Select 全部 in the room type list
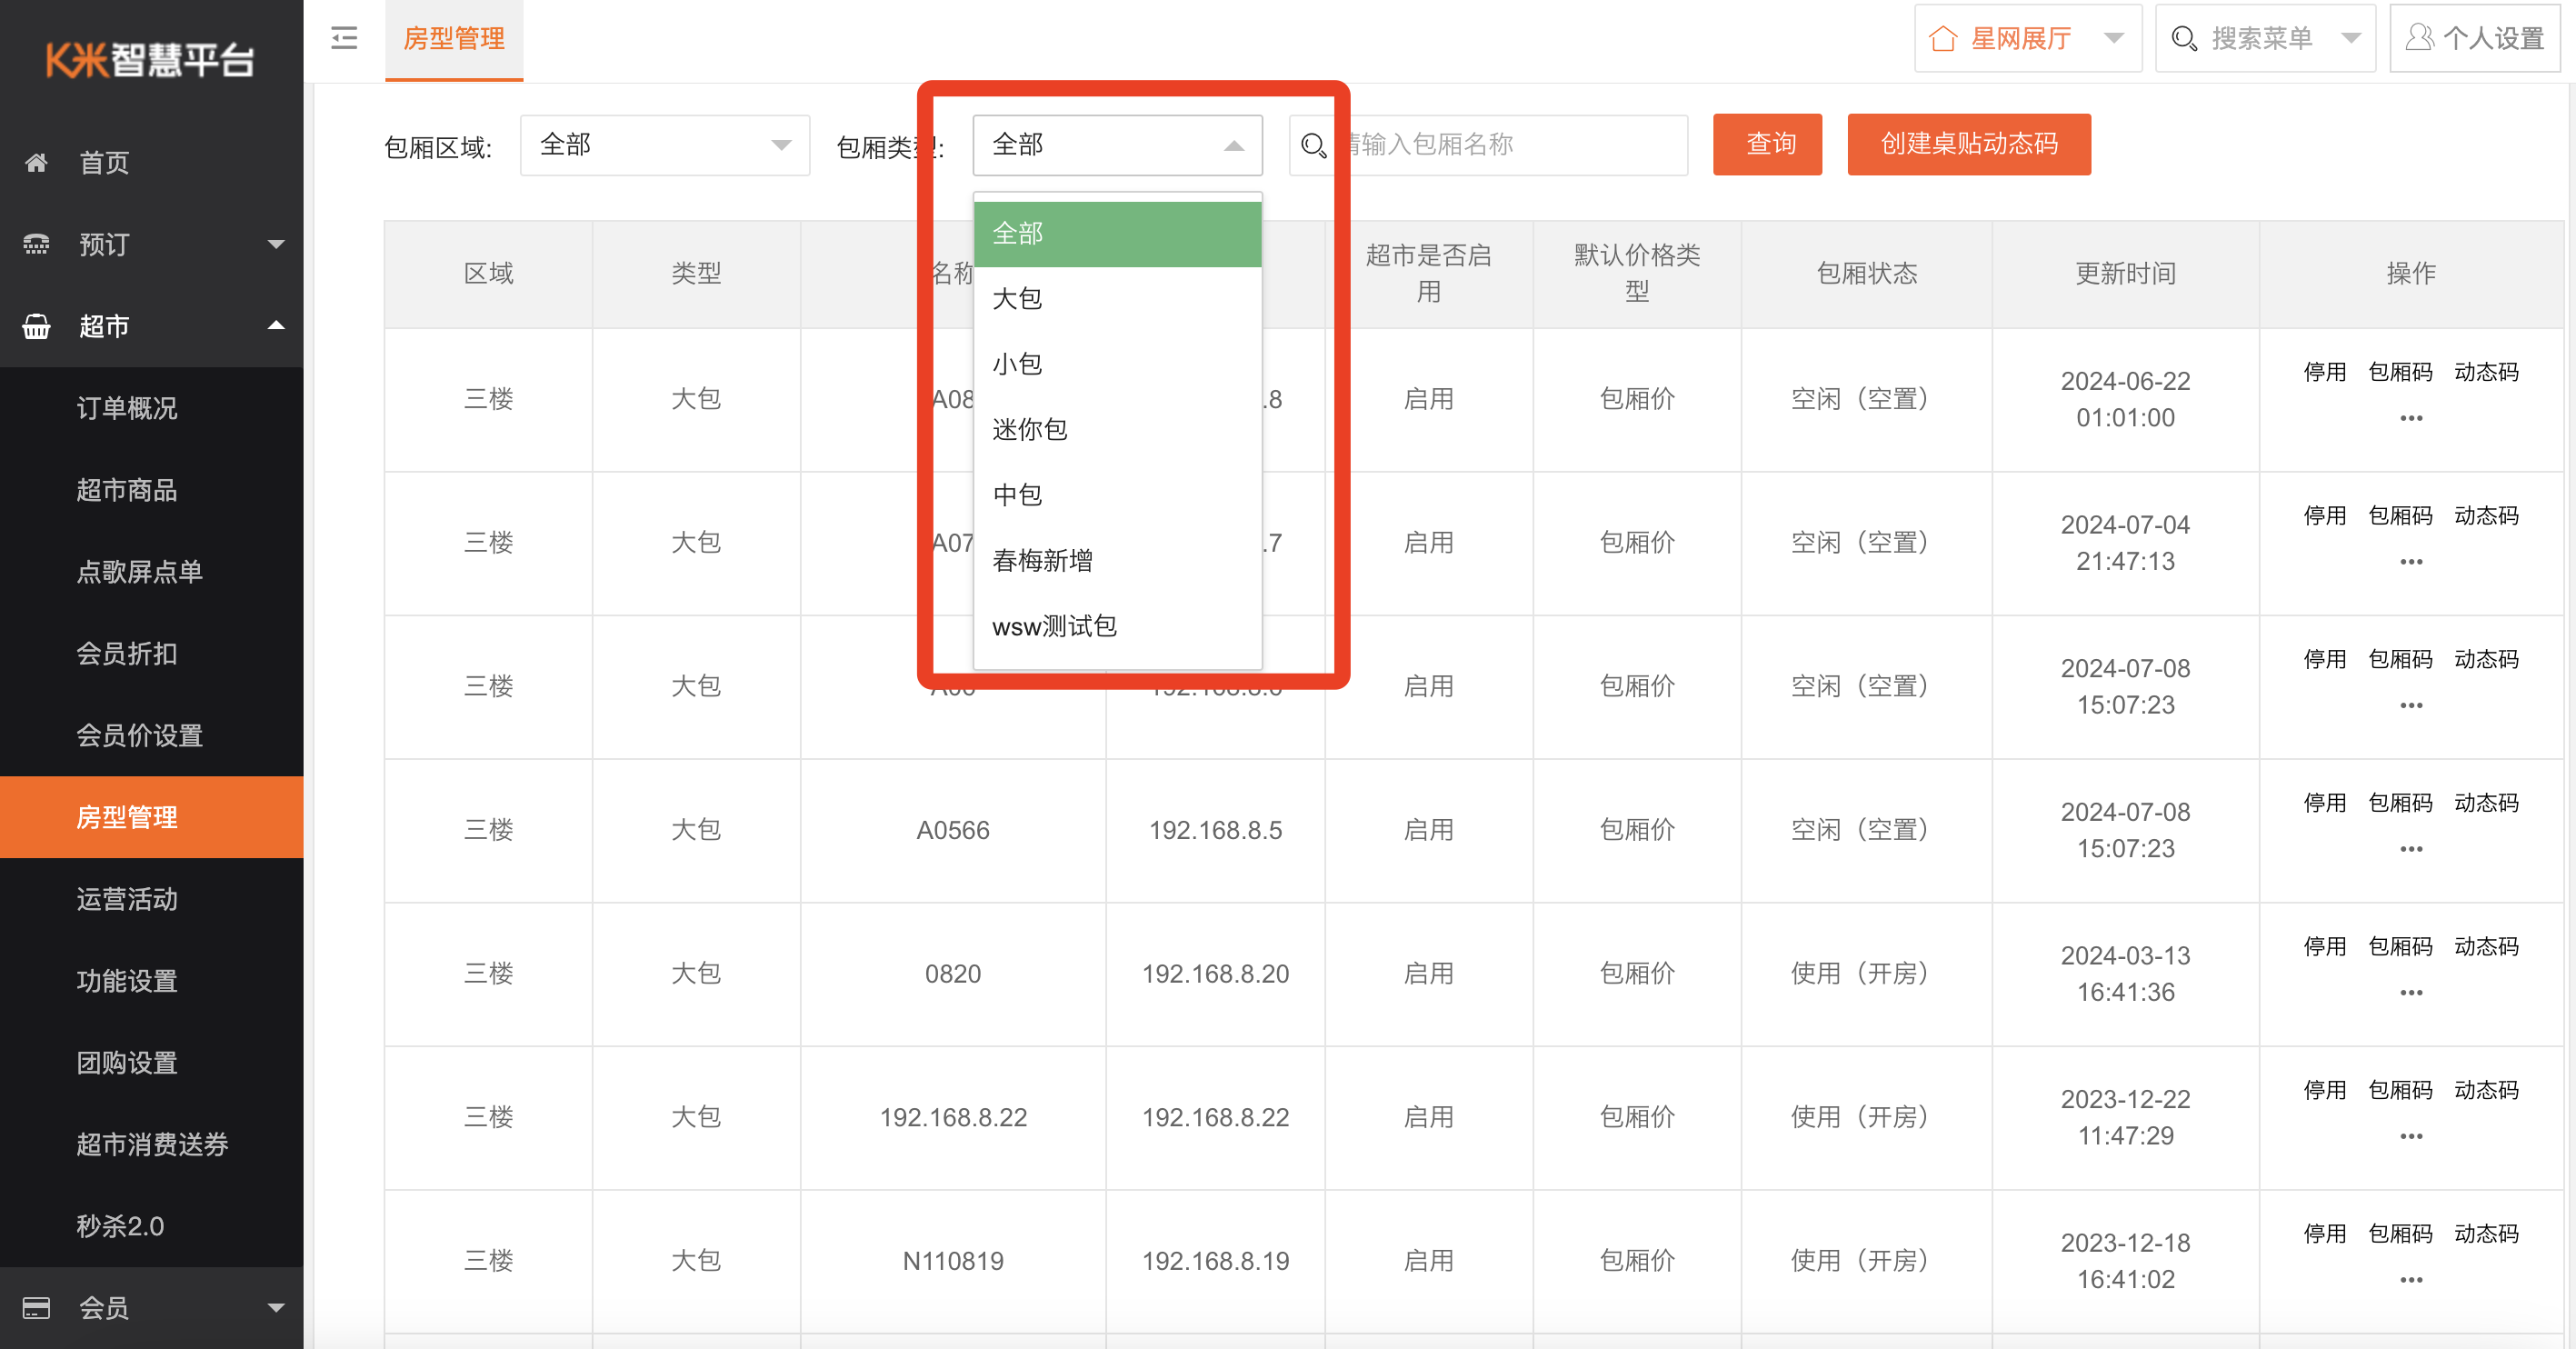The height and width of the screenshot is (1349, 2576). pos(1117,234)
